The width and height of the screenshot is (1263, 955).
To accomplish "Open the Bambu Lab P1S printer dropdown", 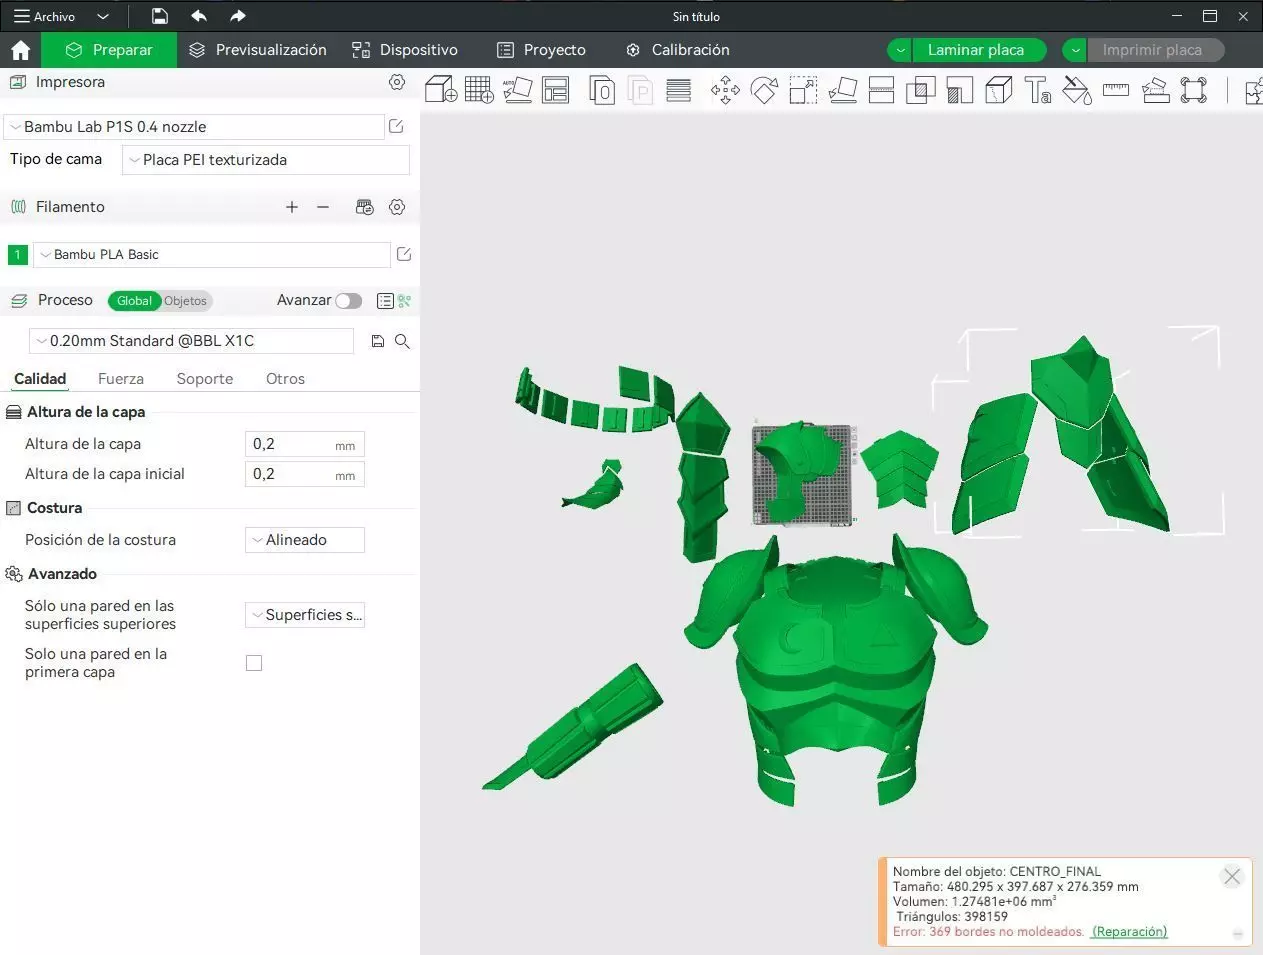I will [194, 127].
